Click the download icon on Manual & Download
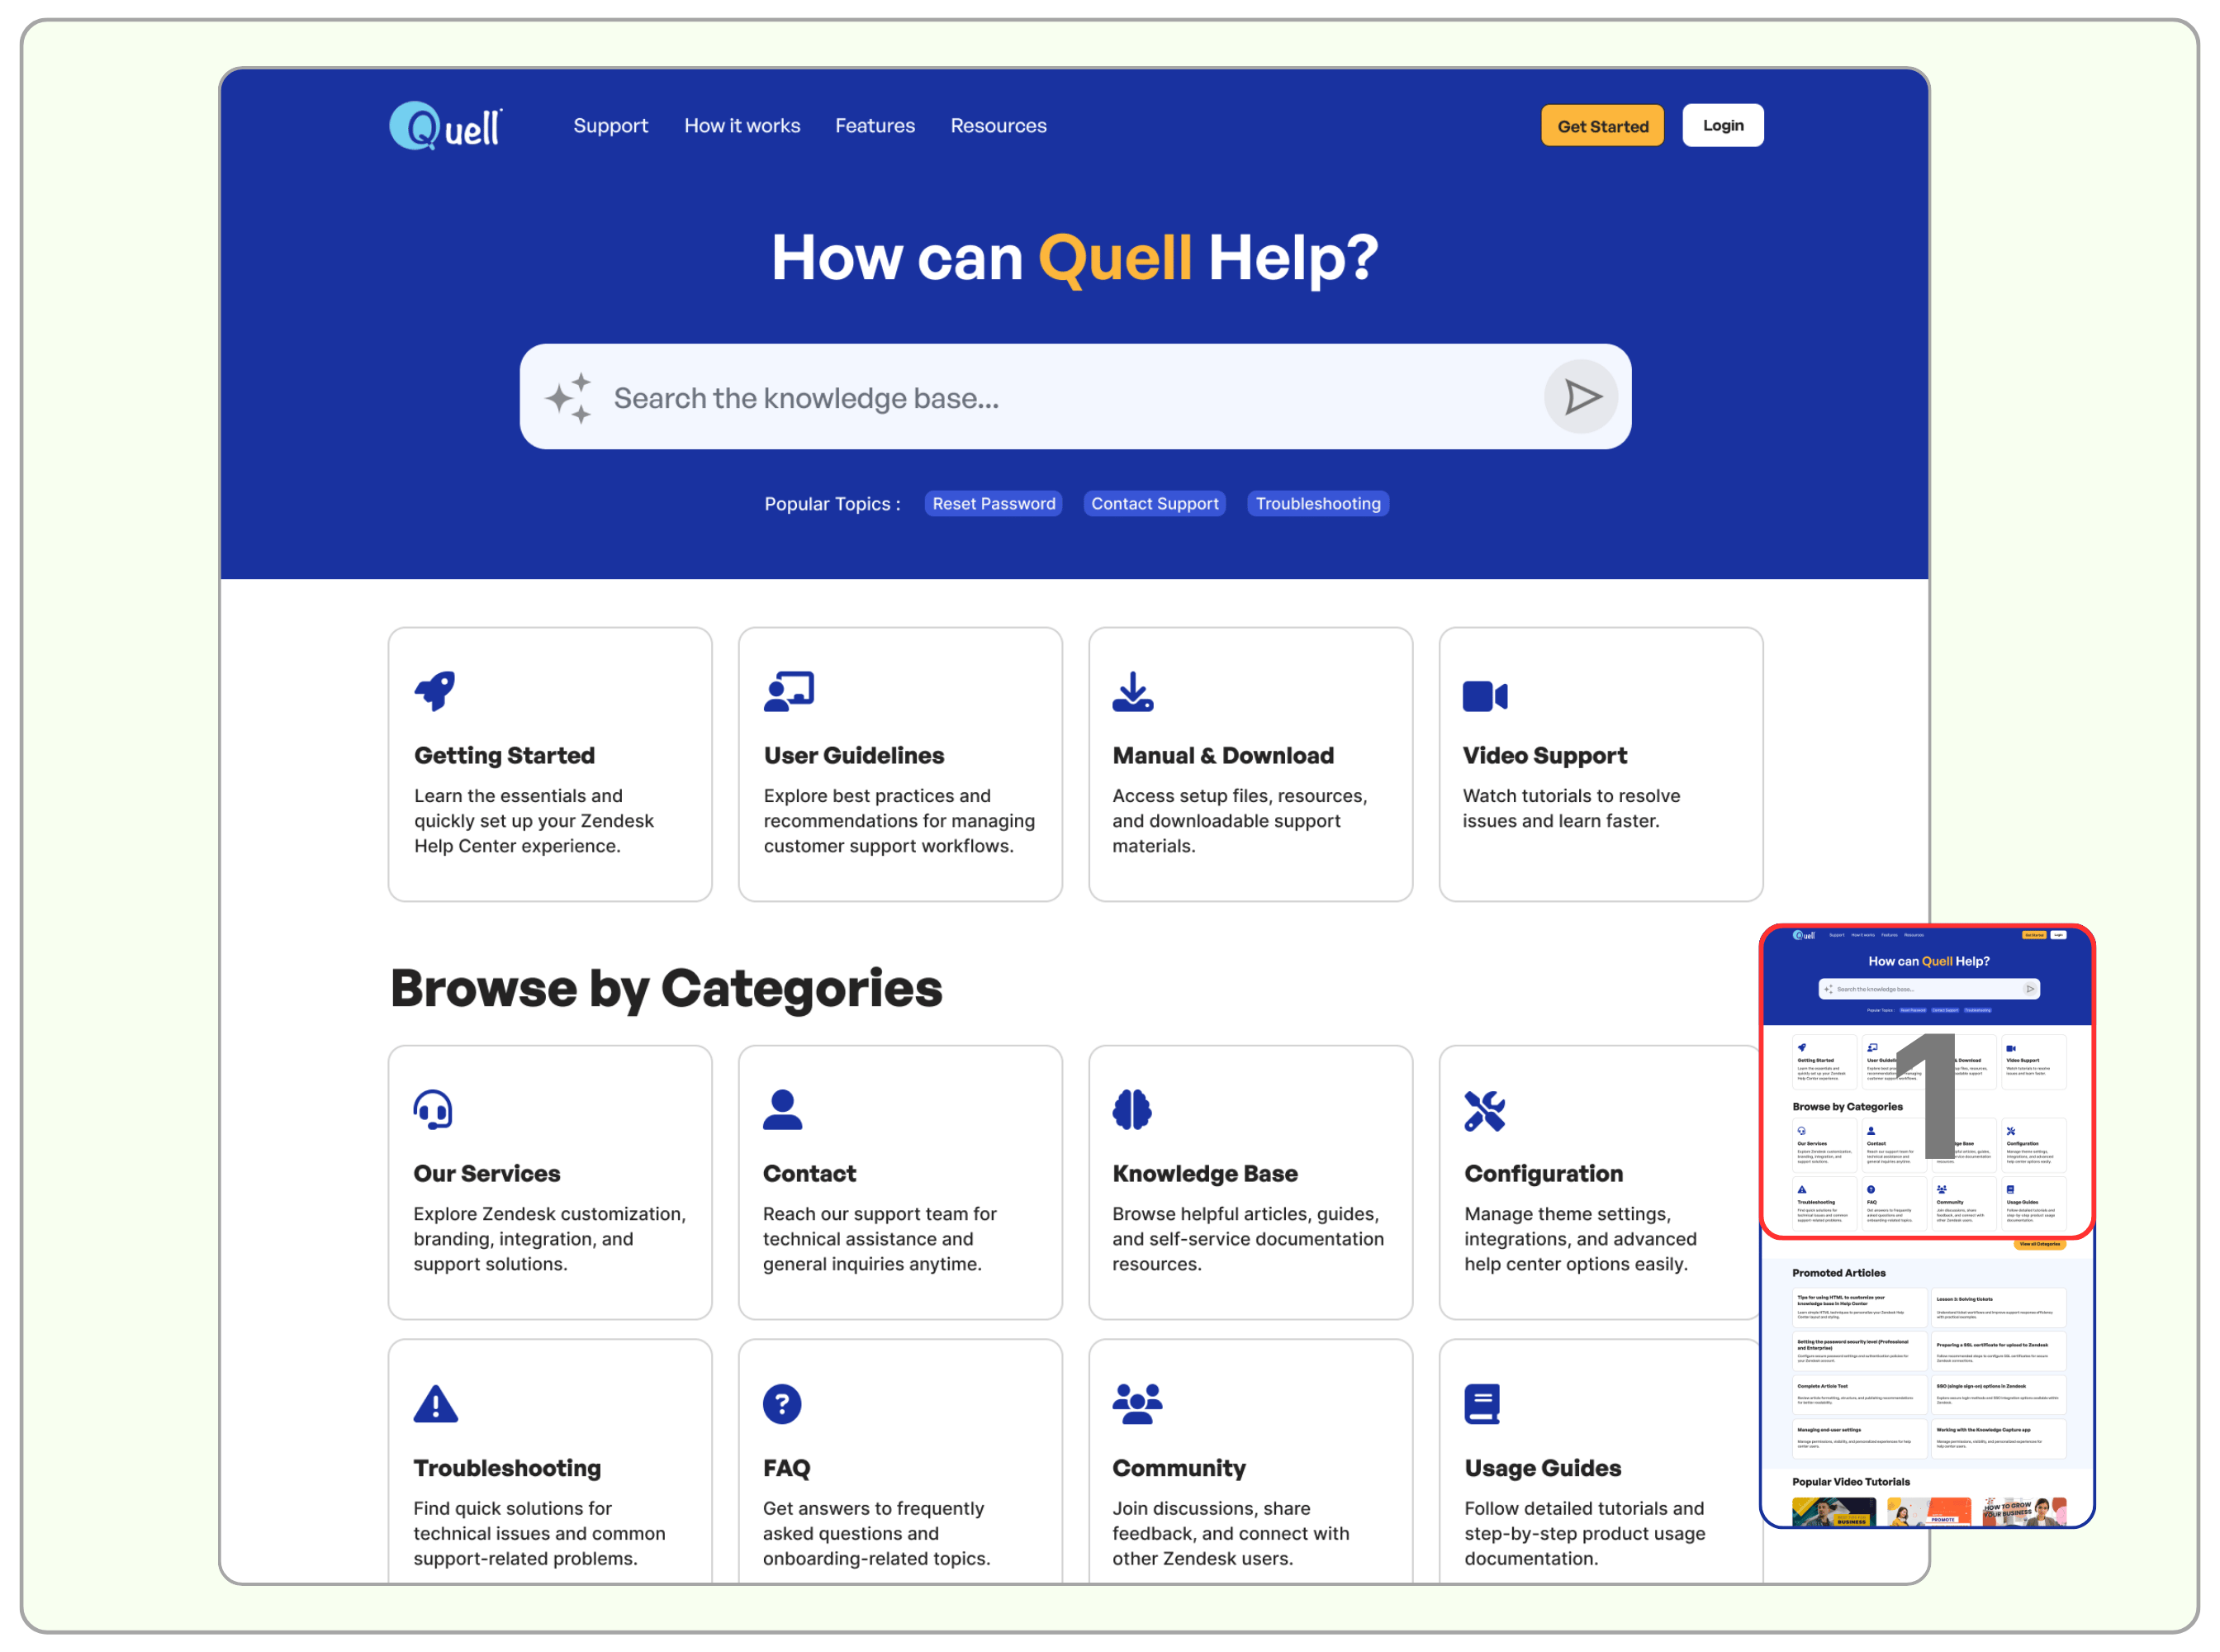Viewport: 2220px width, 1652px height. [x=1133, y=691]
